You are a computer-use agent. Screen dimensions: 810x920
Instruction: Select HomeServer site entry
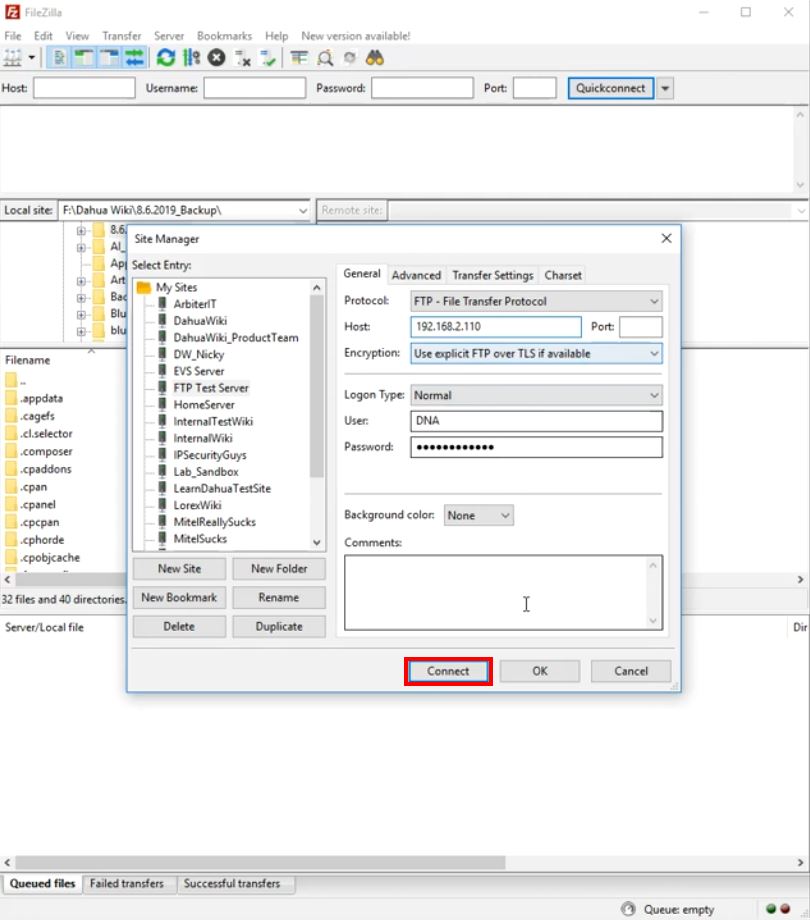(x=204, y=405)
